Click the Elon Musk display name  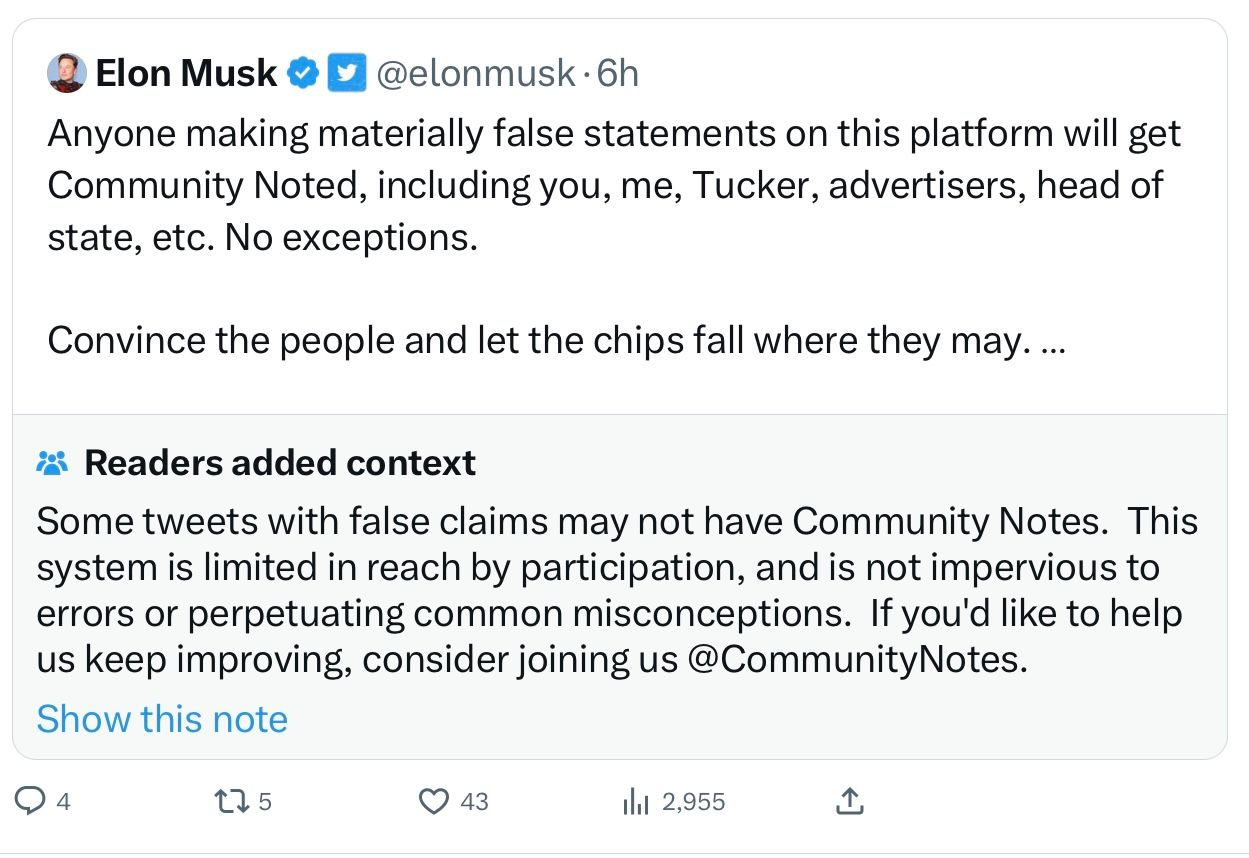[186, 73]
